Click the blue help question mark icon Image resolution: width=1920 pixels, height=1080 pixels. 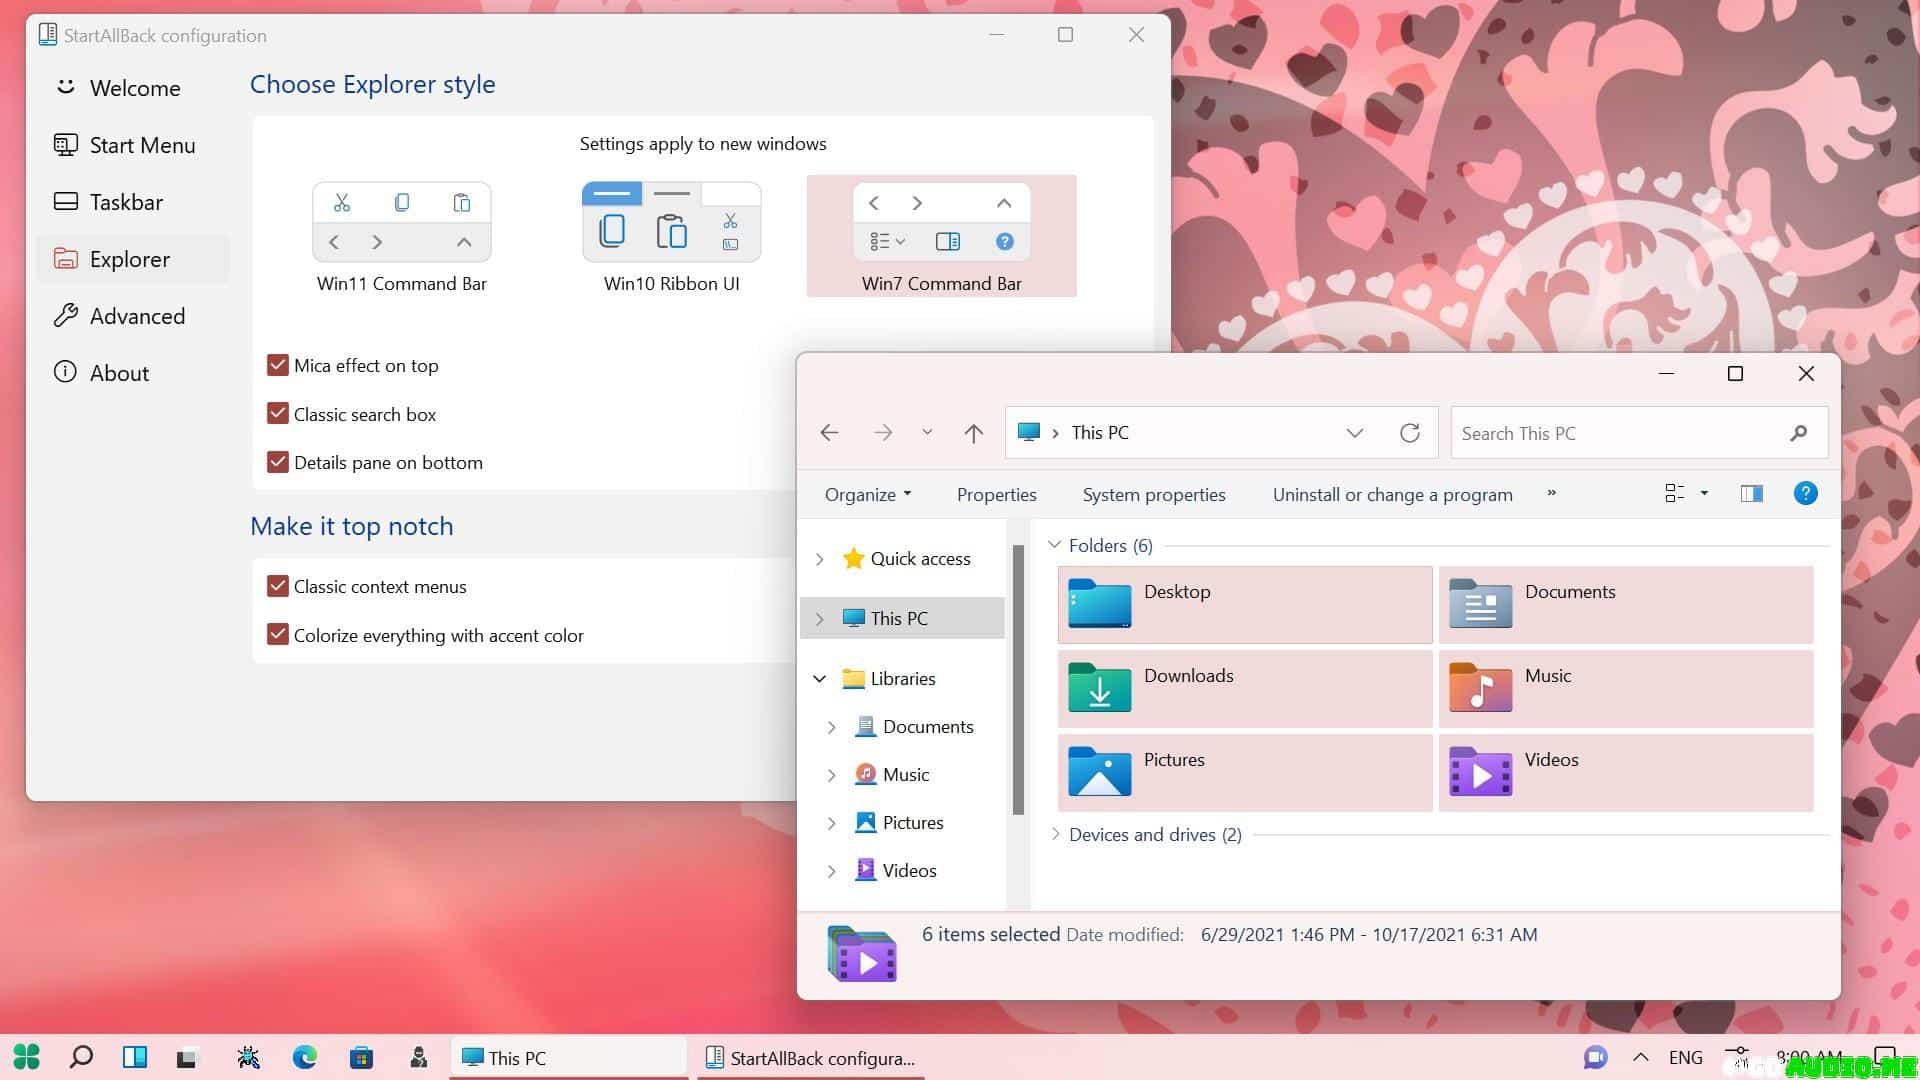[x=1805, y=494]
